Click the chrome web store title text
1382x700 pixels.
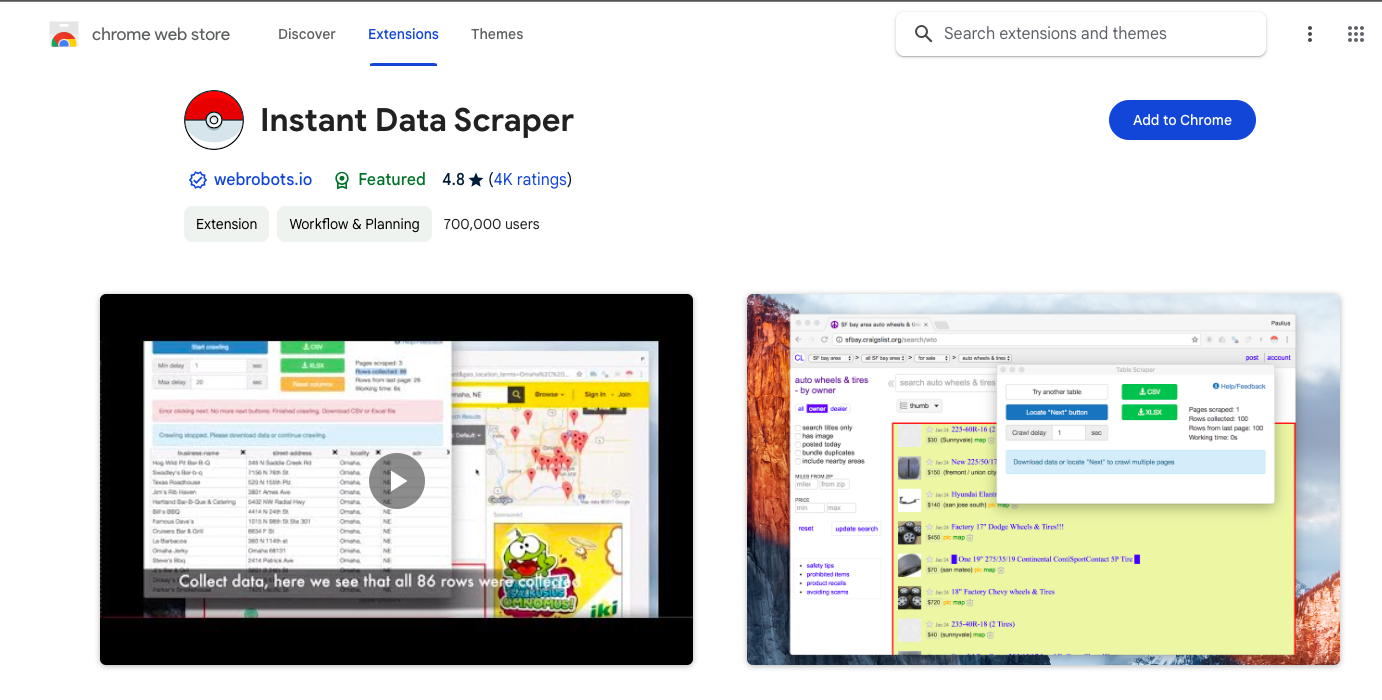point(161,35)
